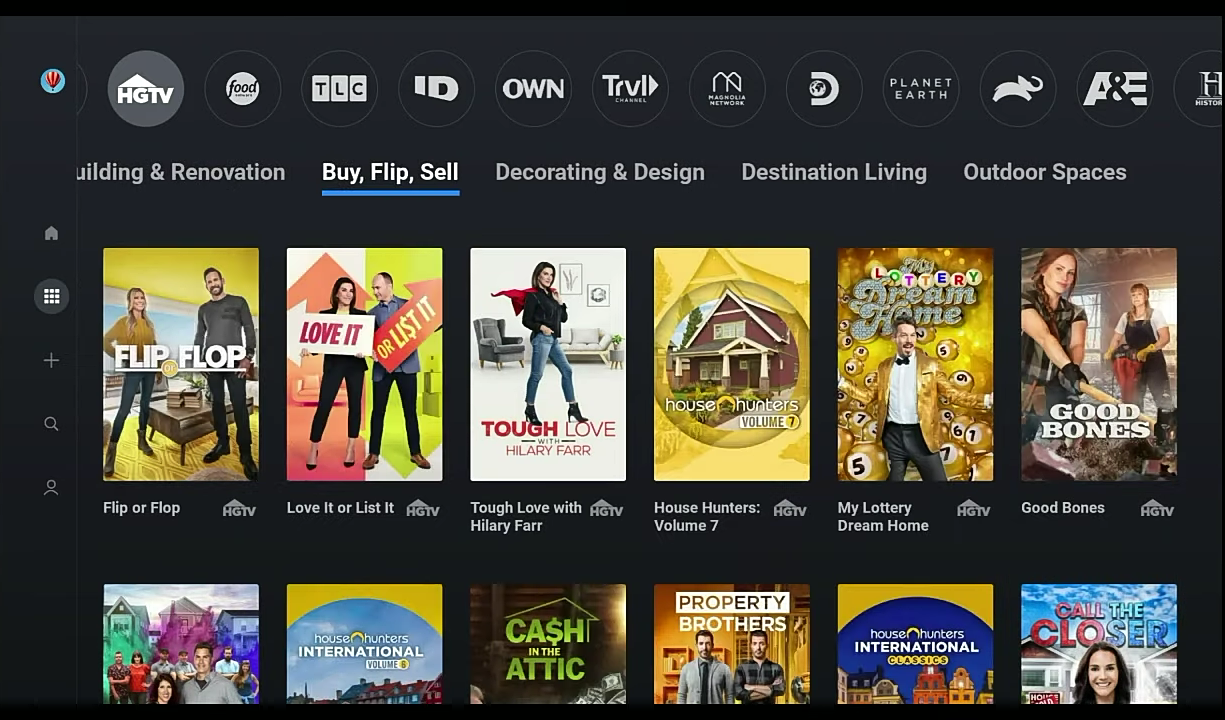This screenshot has width=1225, height=720.
Task: Open the Destination Living tab
Action: point(834,172)
